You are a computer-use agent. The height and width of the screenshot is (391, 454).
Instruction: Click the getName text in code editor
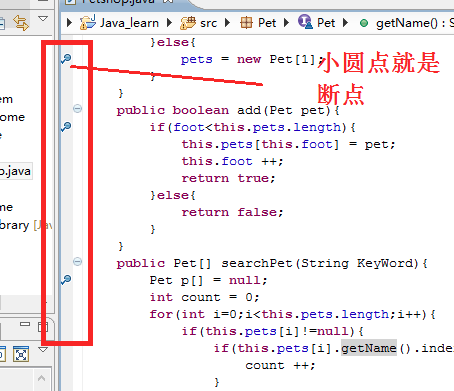point(369,348)
